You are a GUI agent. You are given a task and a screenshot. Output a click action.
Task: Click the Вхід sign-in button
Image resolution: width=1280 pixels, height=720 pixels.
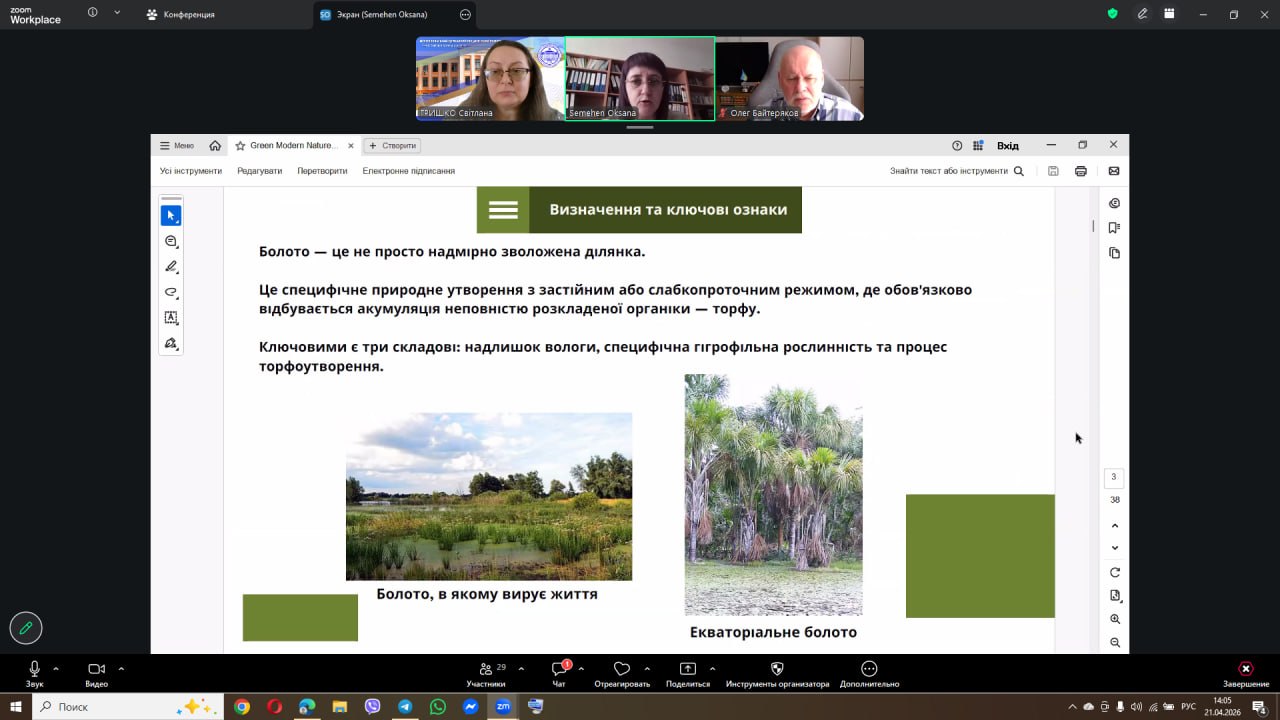coord(1007,146)
